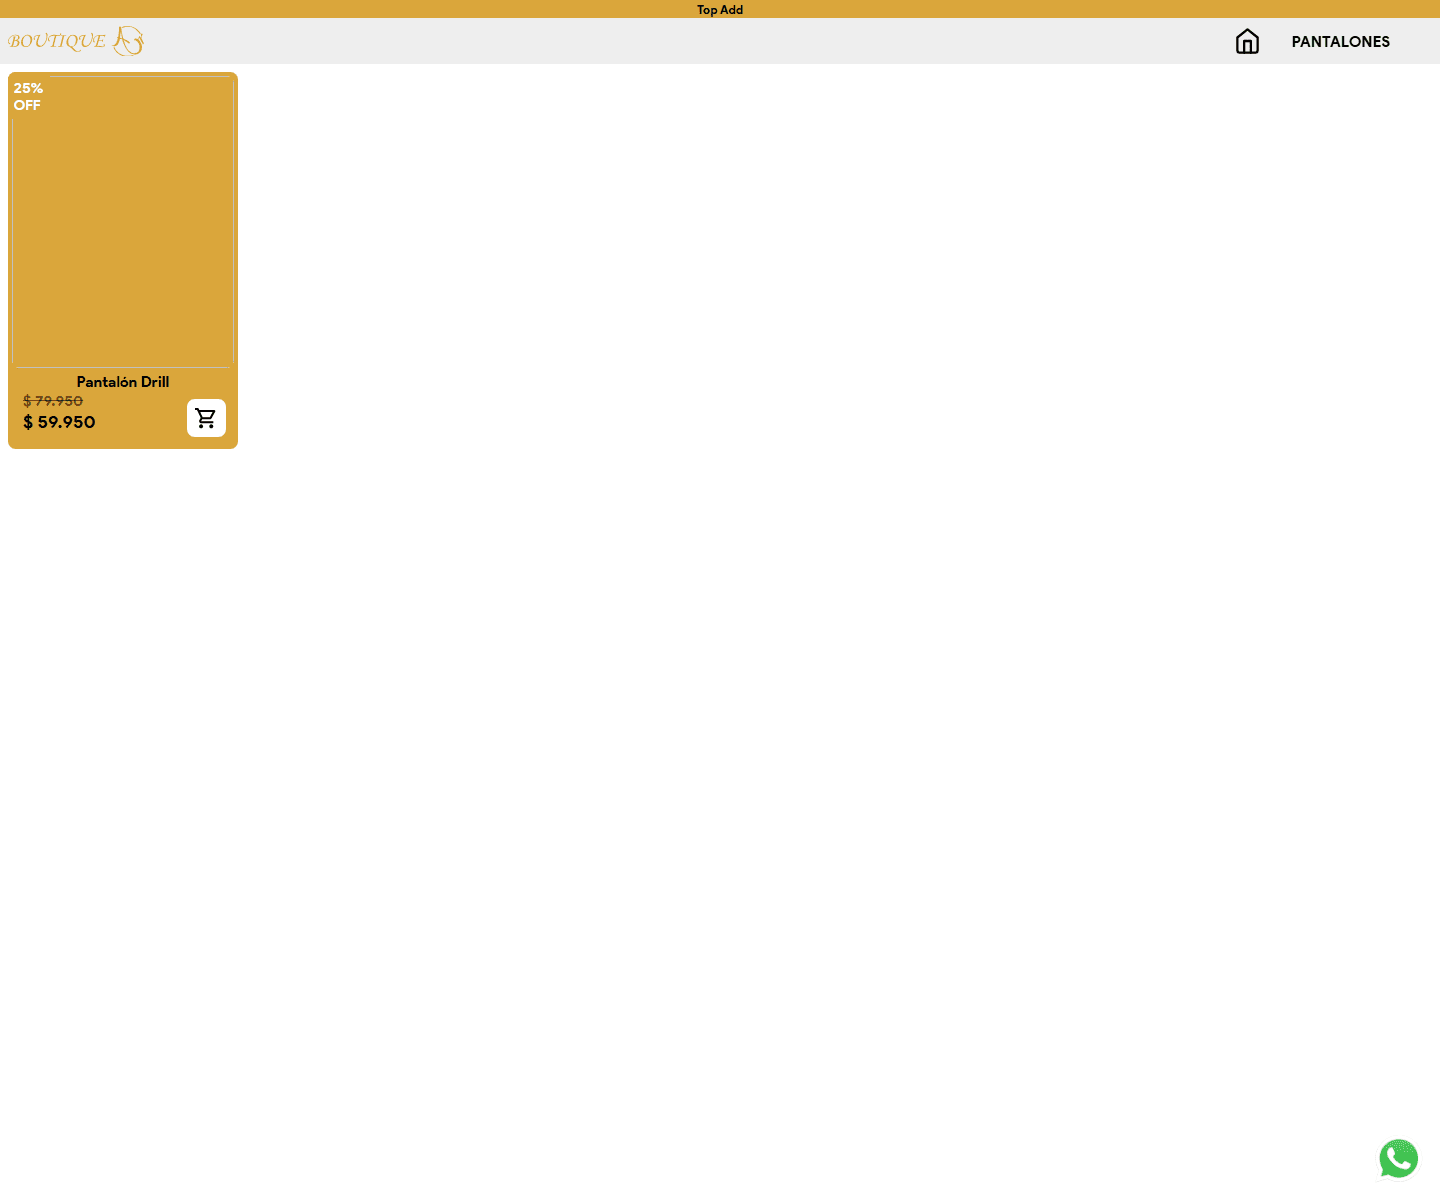
Task: Select the $ 59.950 sale price
Action: click(x=59, y=422)
